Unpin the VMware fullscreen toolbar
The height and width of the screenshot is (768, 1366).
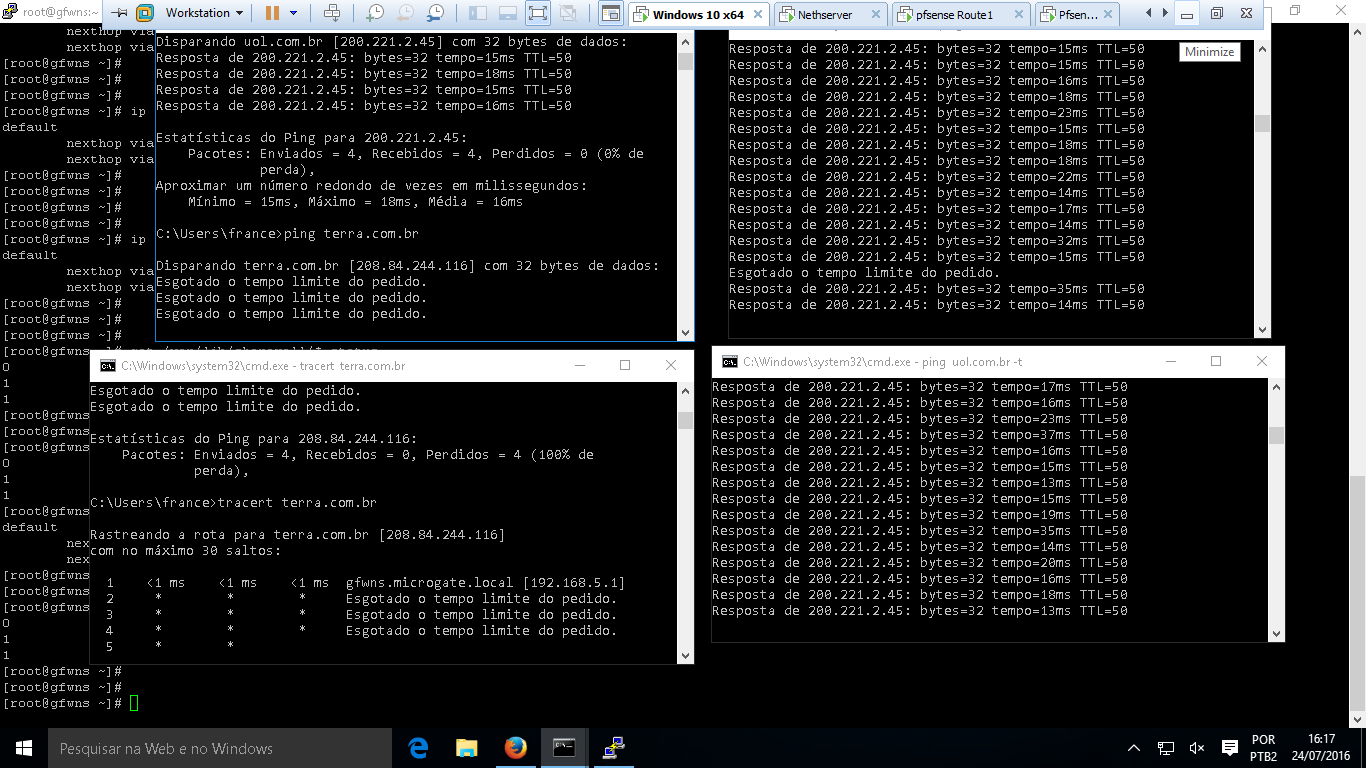(118, 13)
